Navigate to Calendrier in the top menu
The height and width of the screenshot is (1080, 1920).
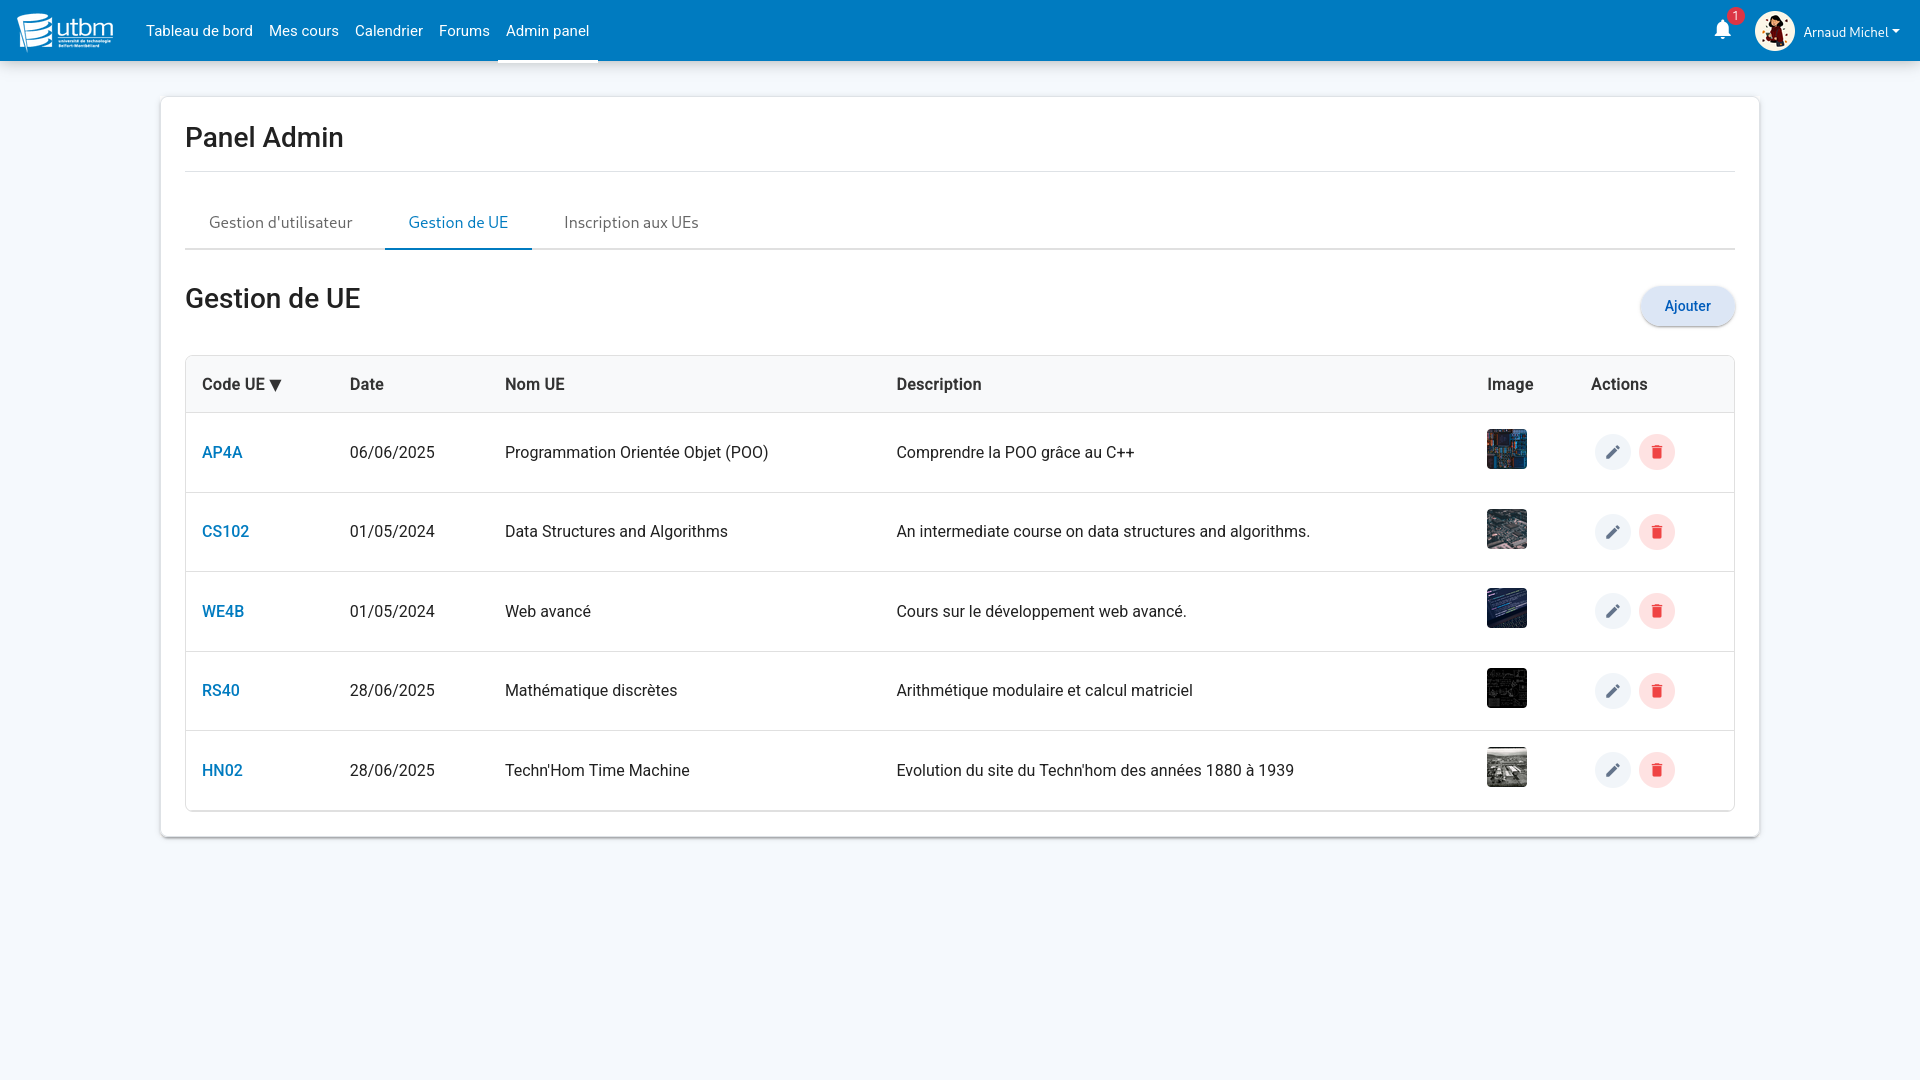pos(389,31)
